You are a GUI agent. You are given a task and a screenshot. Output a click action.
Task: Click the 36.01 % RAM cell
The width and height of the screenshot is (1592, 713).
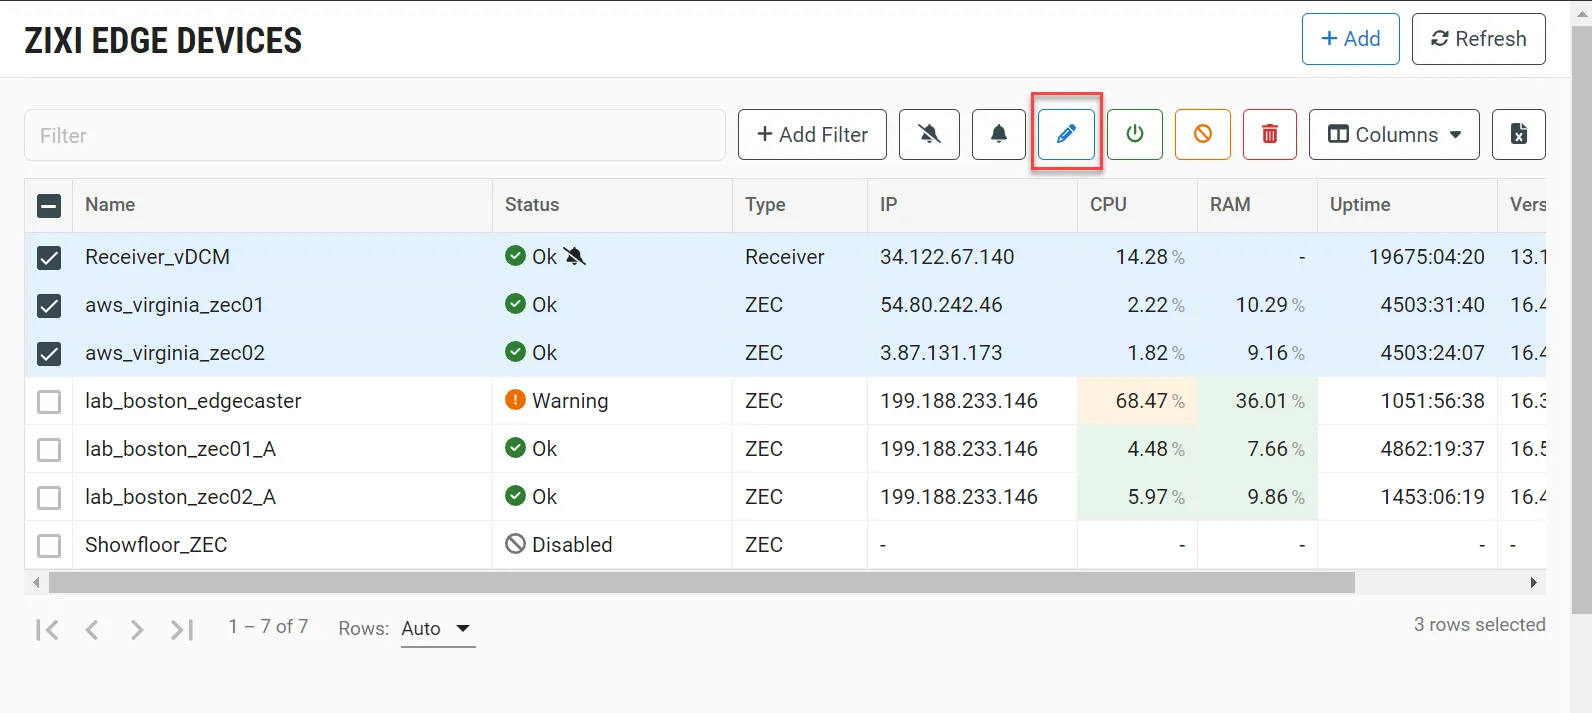tap(1257, 400)
